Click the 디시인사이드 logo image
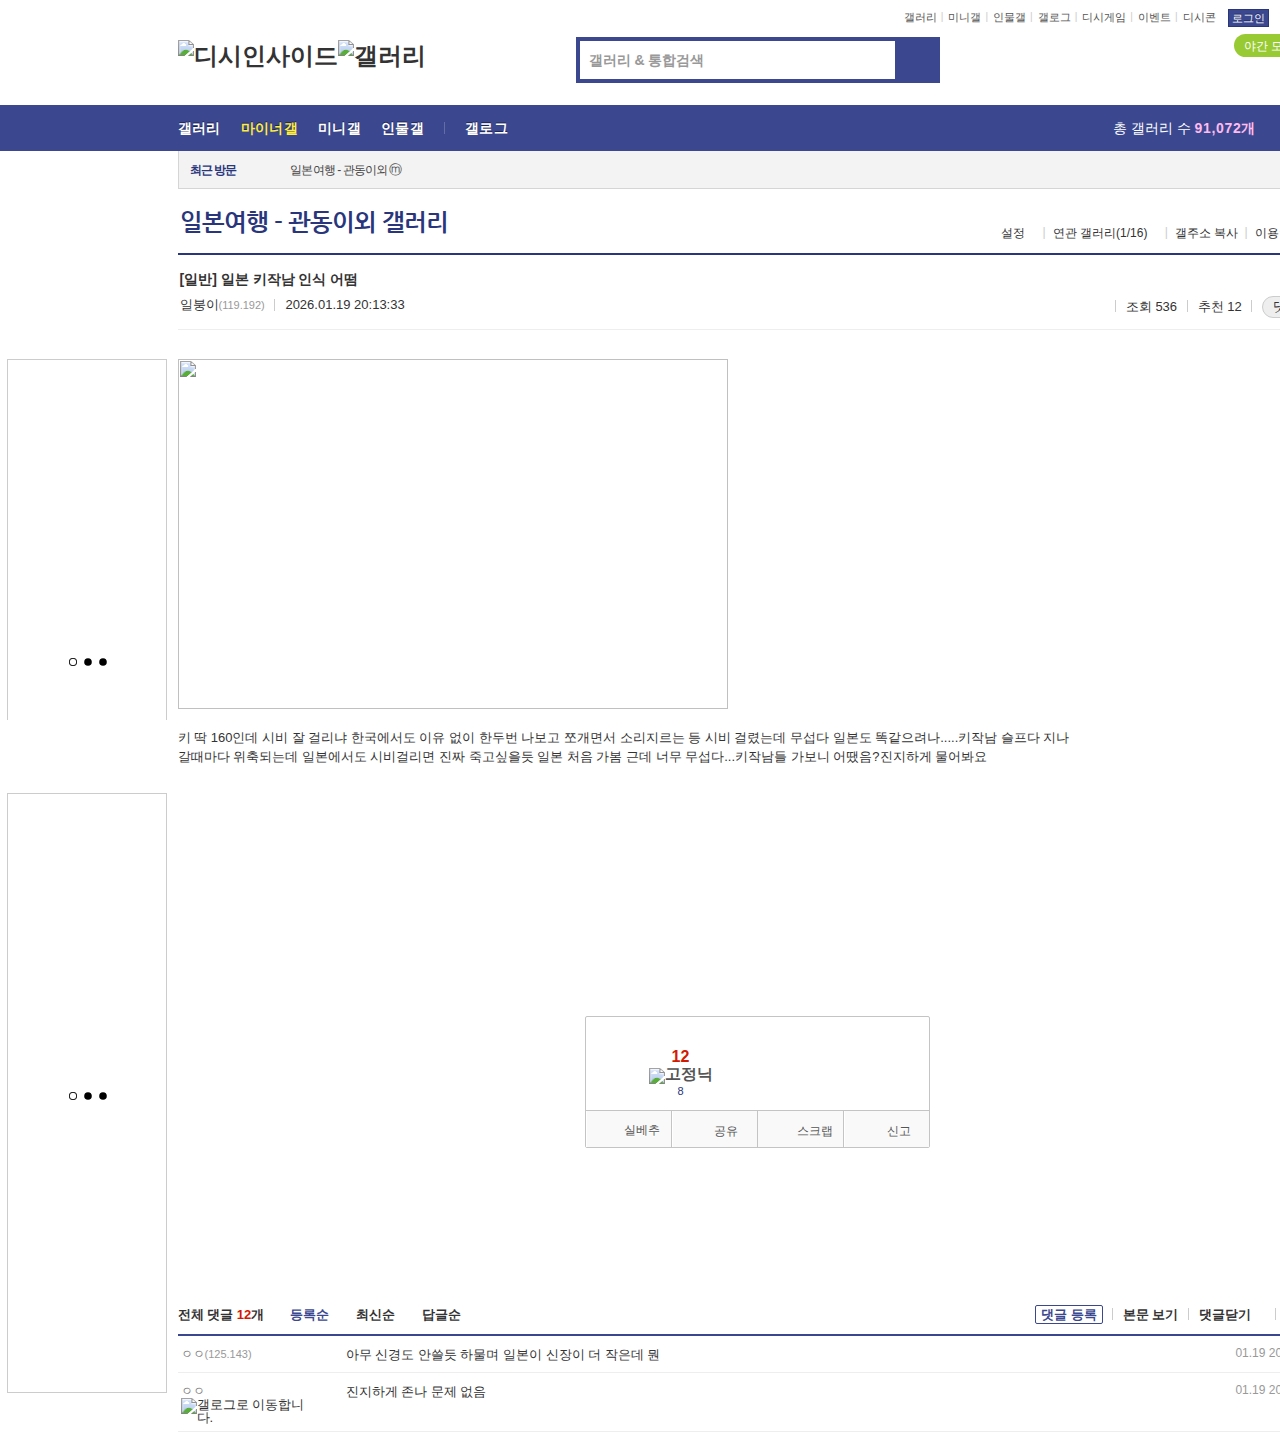Viewport: 1280px width, 1440px height. coord(257,55)
